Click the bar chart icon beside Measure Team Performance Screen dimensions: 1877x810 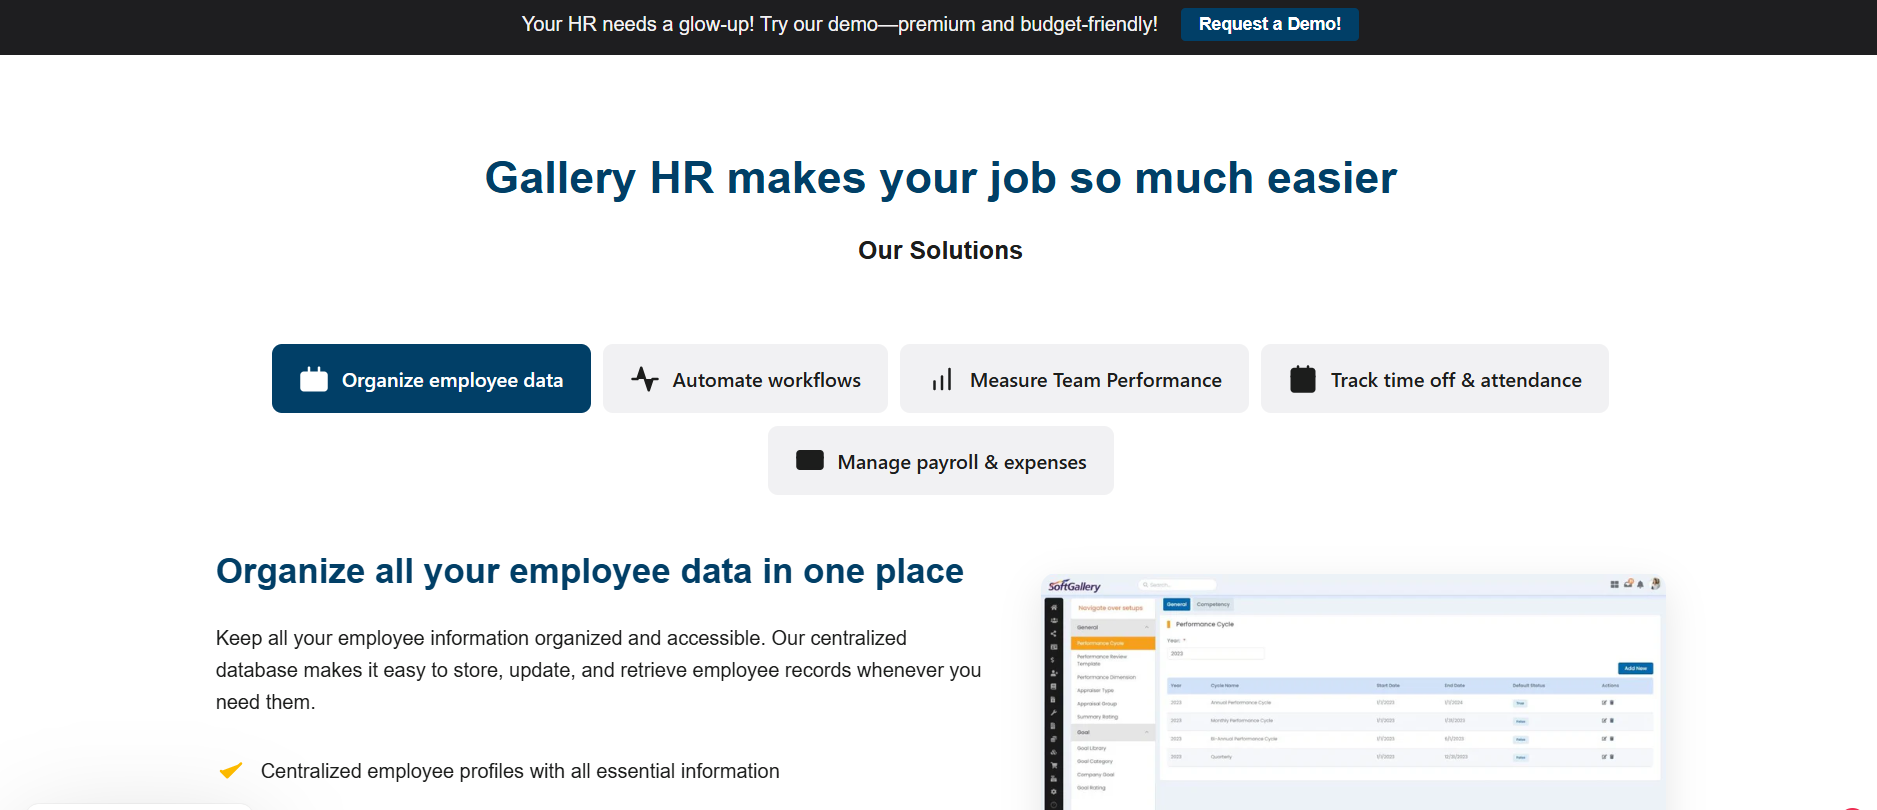pyautogui.click(x=942, y=380)
